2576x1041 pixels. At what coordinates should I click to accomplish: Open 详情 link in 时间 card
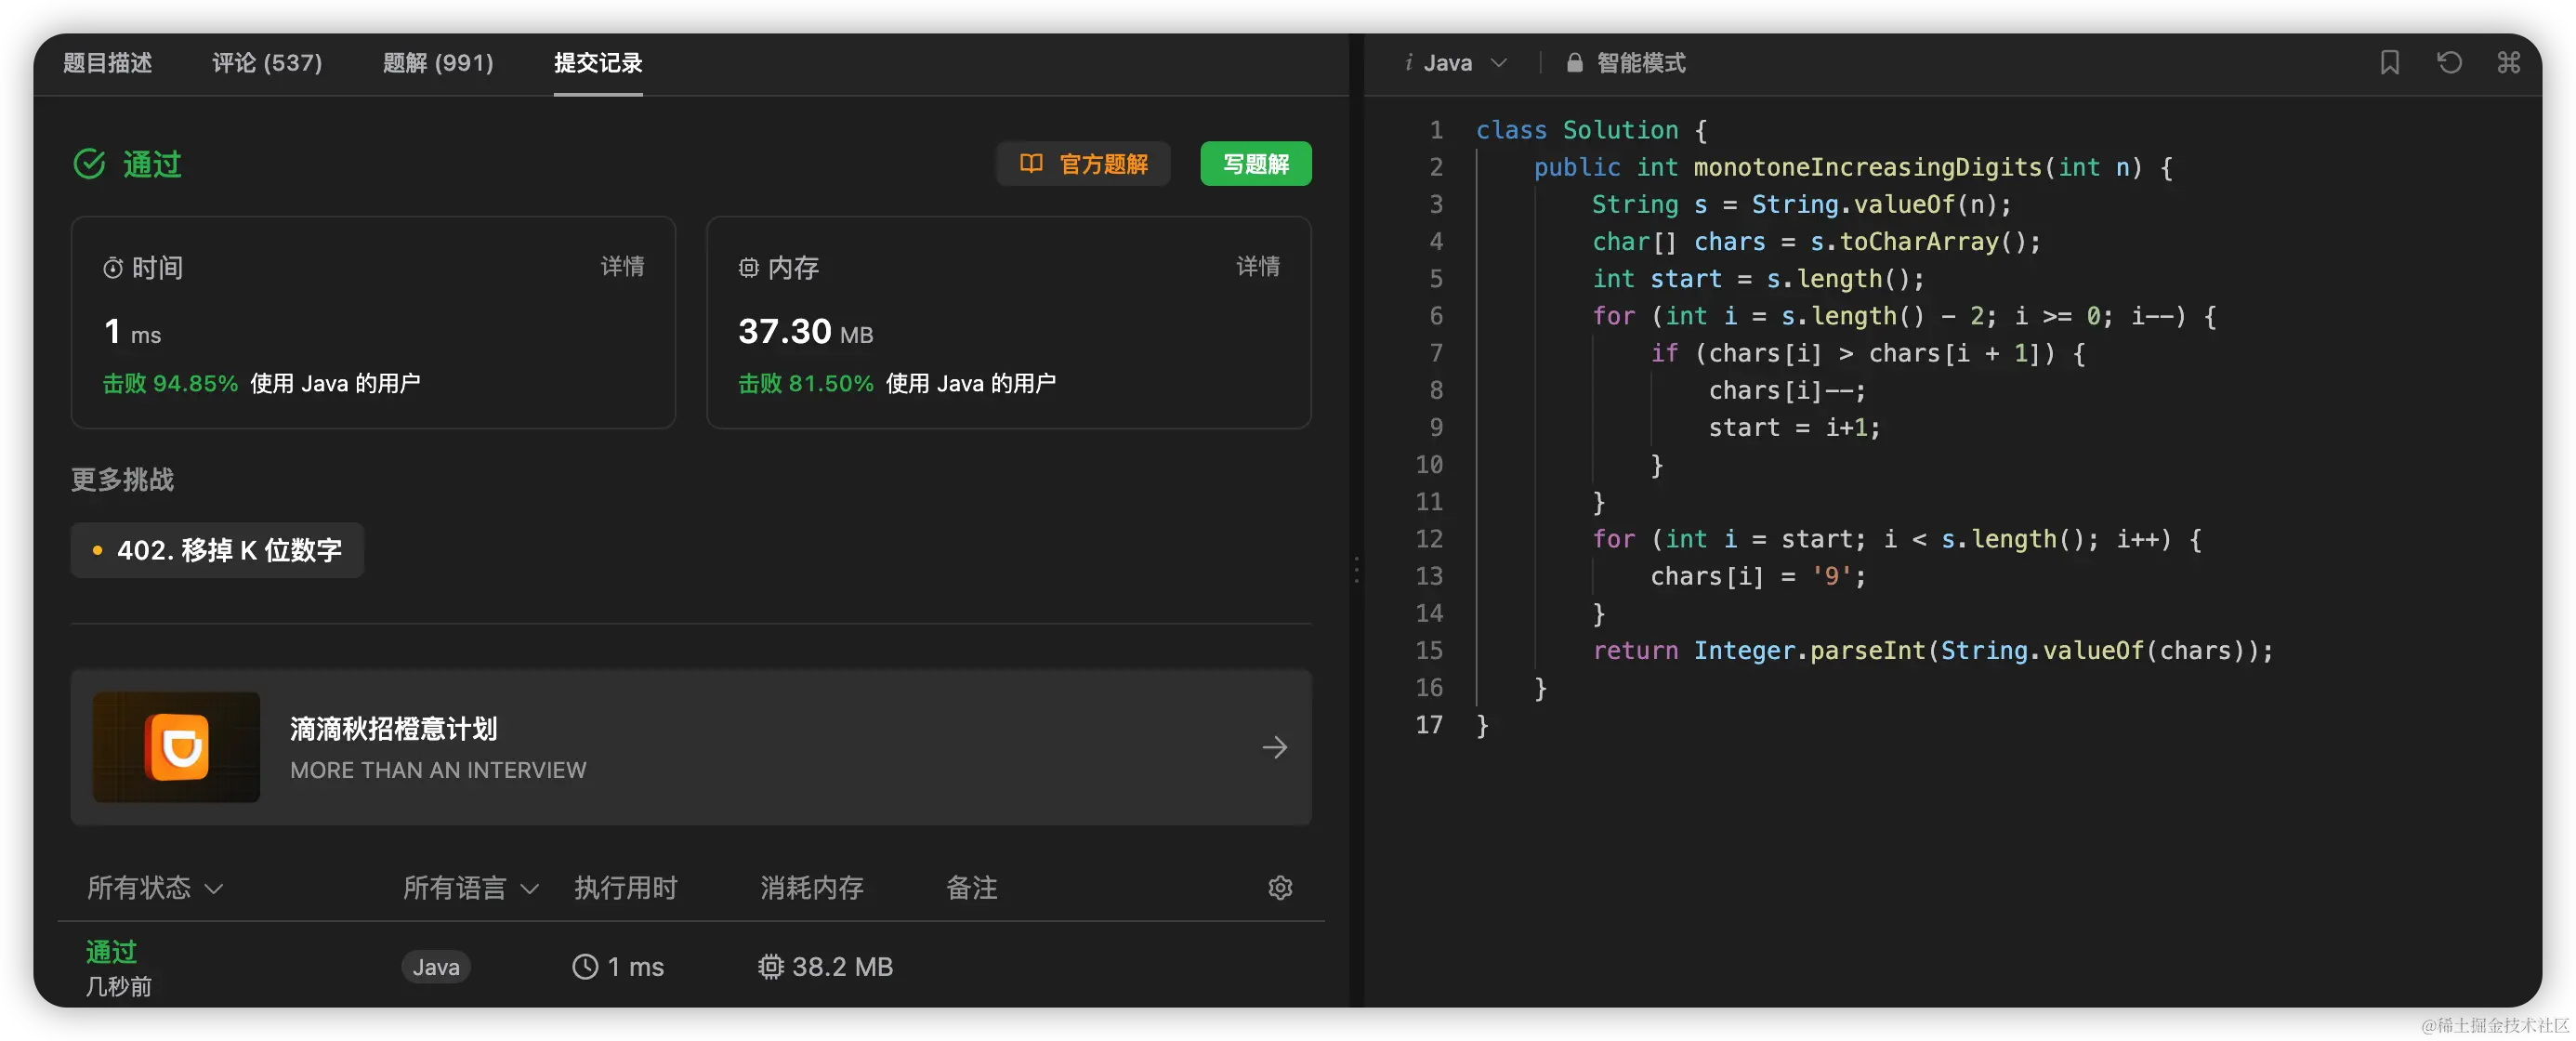pyautogui.click(x=622, y=266)
